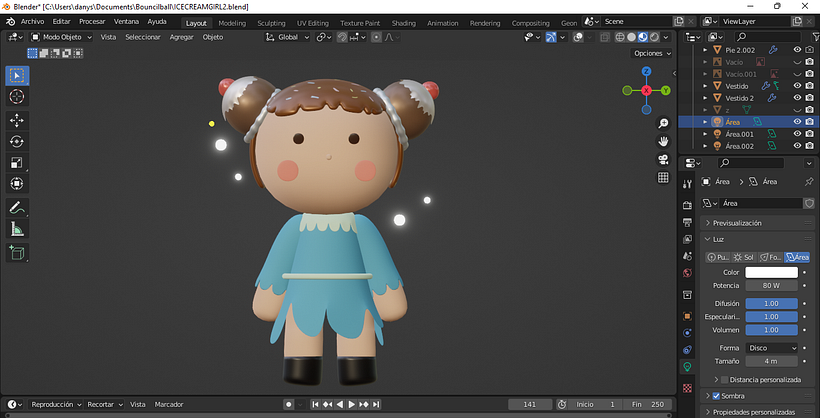
Task: Expand the Propiedades personalizadas panel
Action: (757, 412)
